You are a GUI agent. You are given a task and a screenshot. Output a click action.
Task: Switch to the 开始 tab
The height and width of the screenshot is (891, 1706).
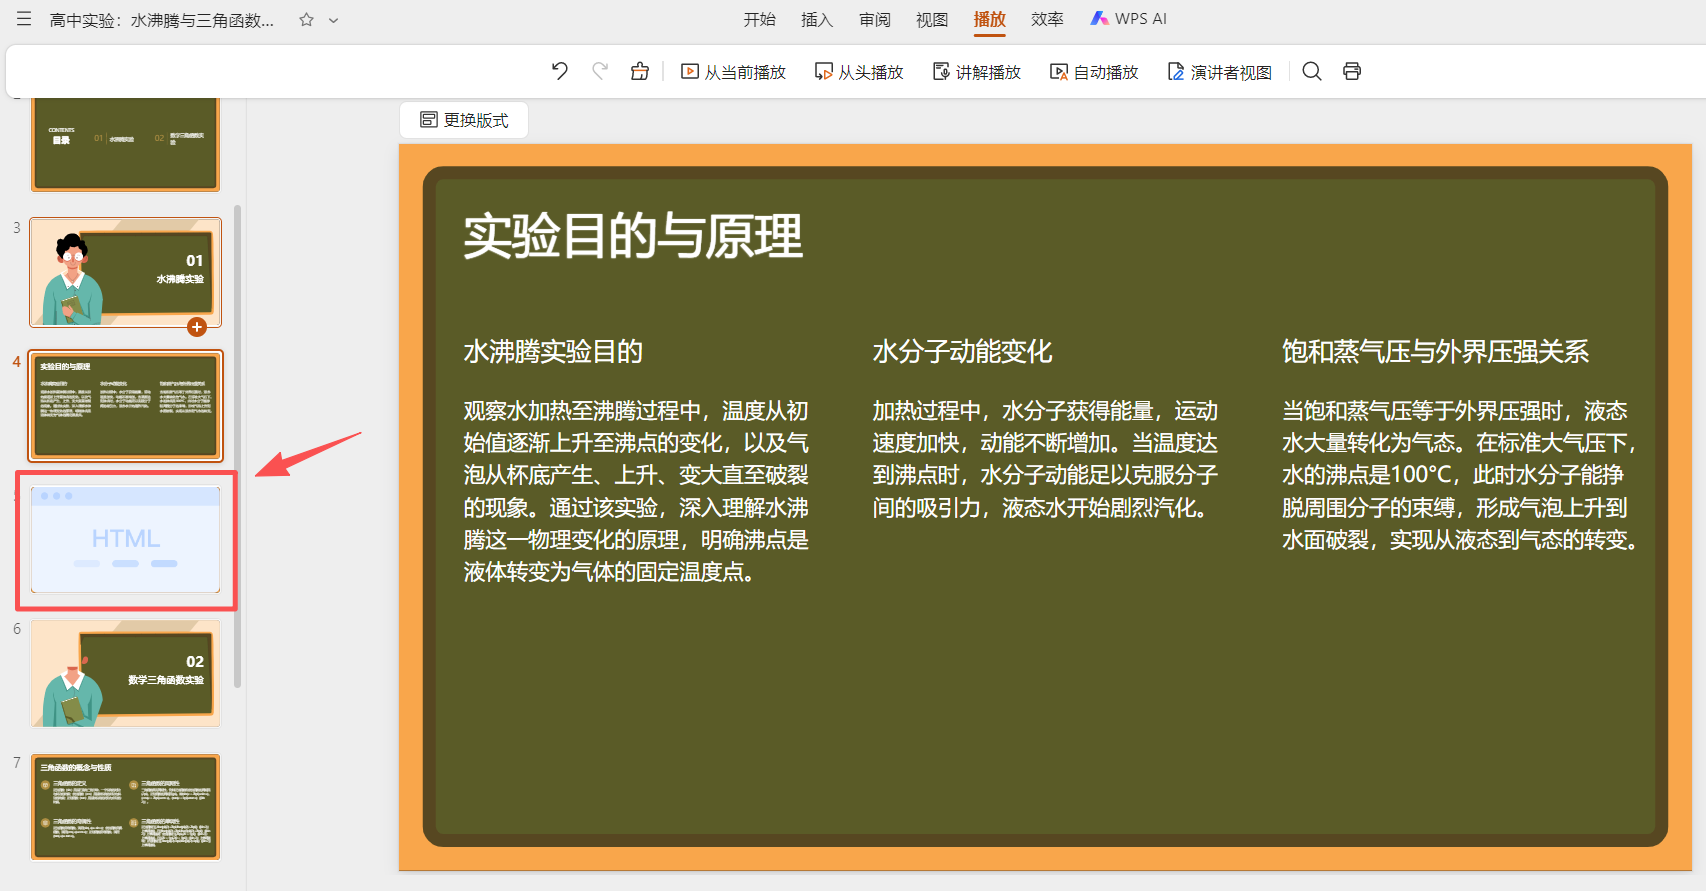coord(759,19)
